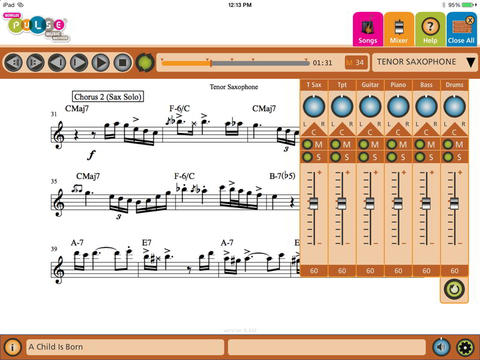This screenshot has height=360, width=480.
Task: Center the T Sax pan
Action: 314,130
